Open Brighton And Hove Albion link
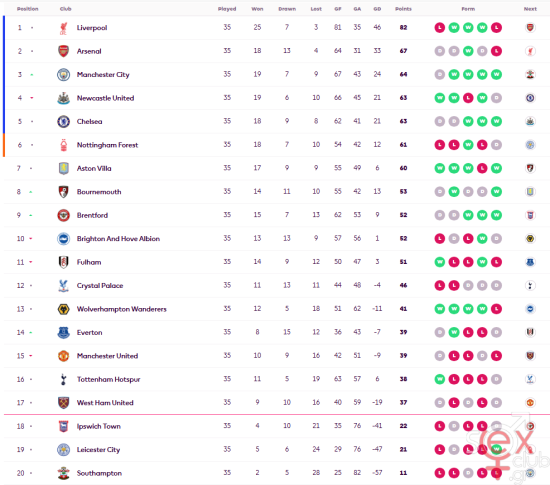This screenshot has width=550, height=485. pos(118,239)
